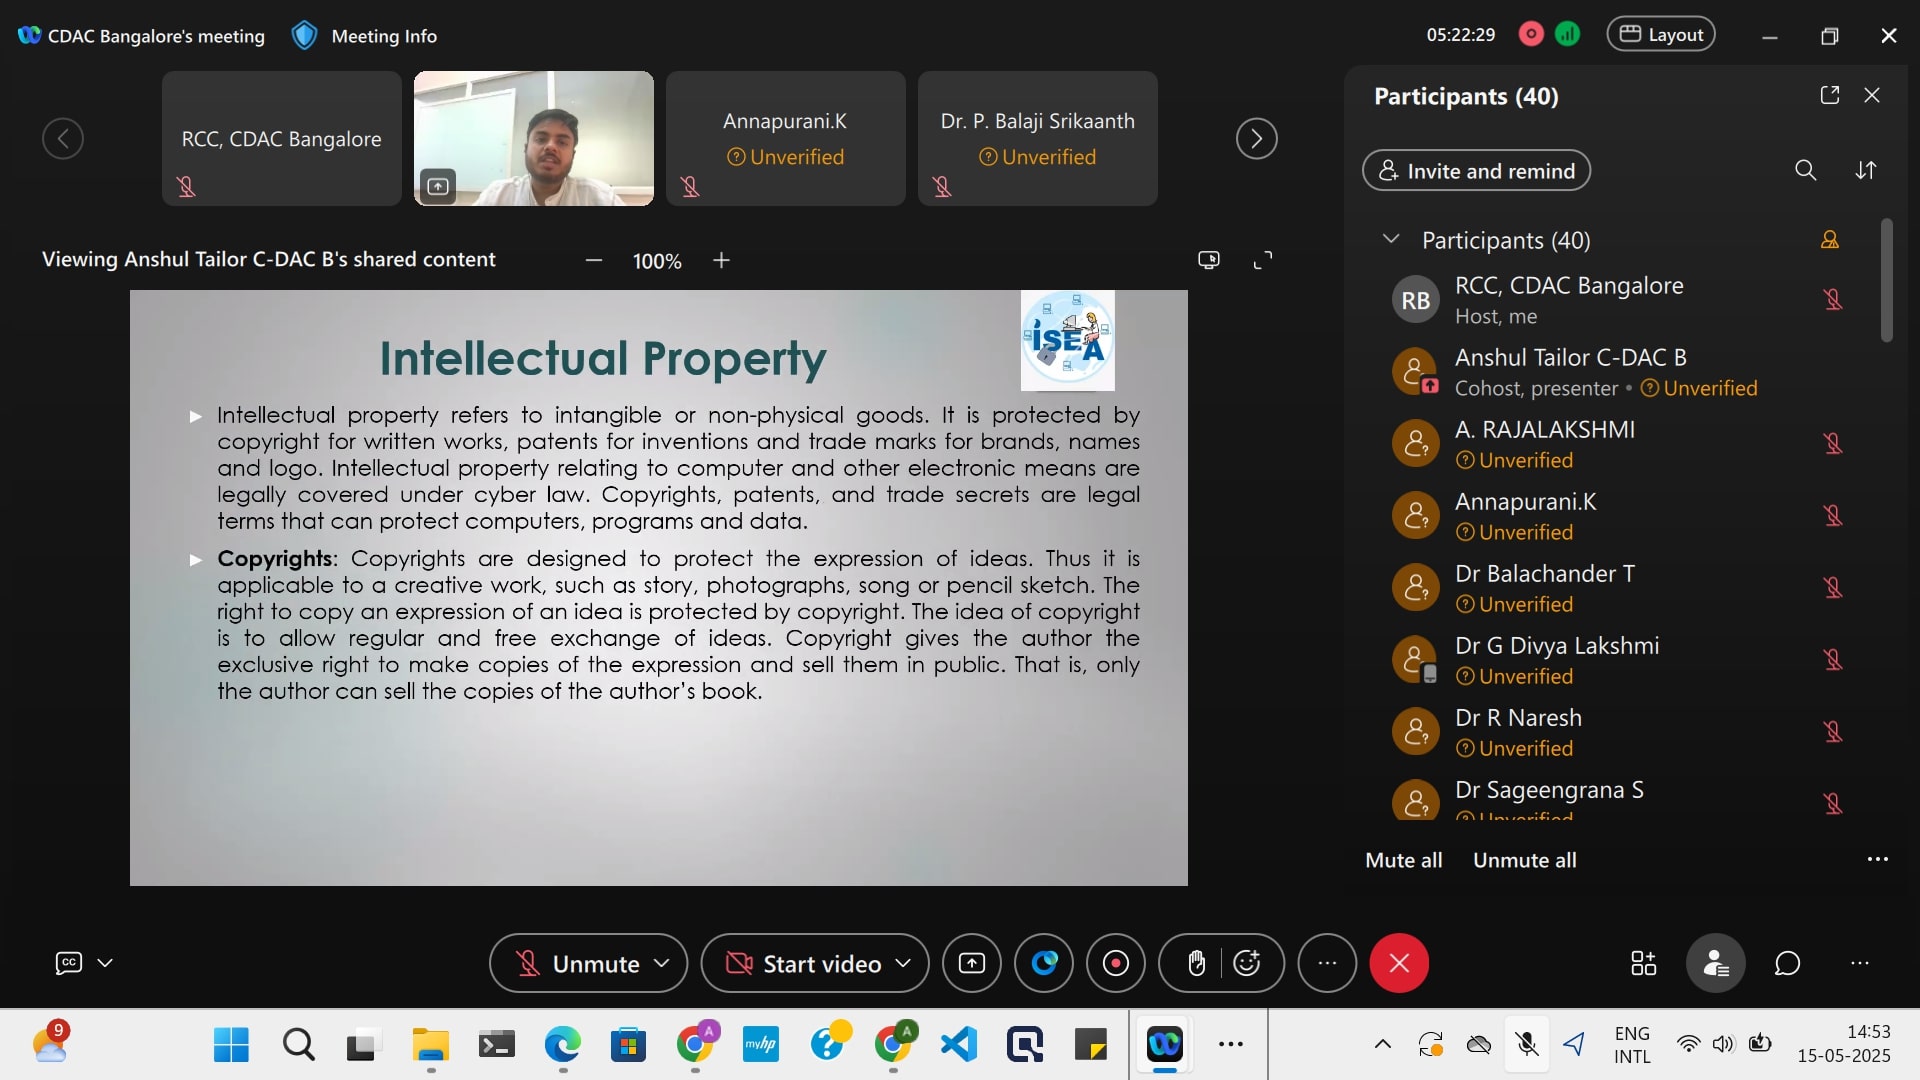This screenshot has height=1080, width=1920.
Task: Open Unmute audio options arrow
Action: click(661, 963)
